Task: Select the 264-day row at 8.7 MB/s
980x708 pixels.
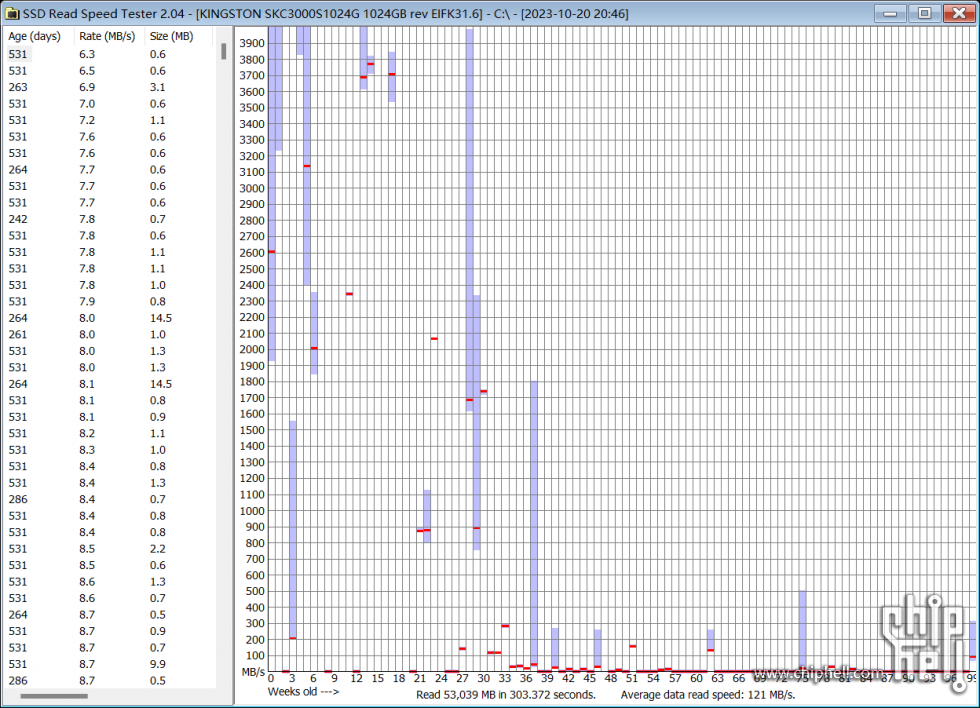Action: click(x=109, y=615)
